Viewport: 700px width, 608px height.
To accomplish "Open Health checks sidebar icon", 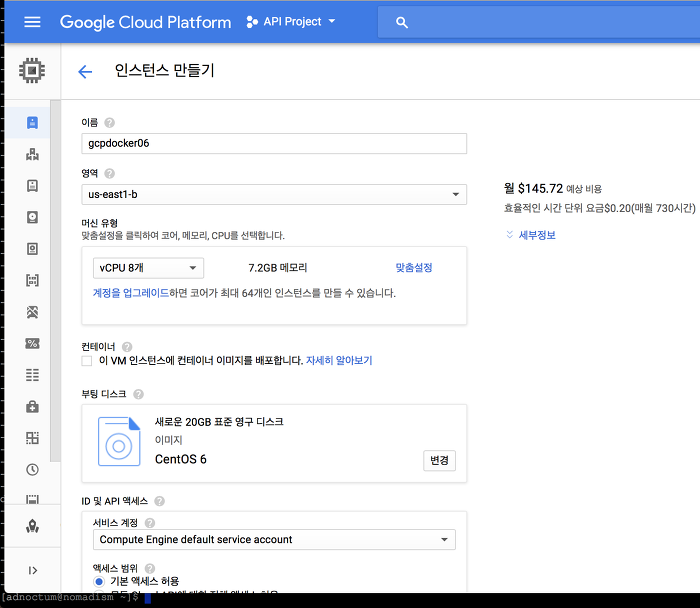I will pyautogui.click(x=32, y=407).
